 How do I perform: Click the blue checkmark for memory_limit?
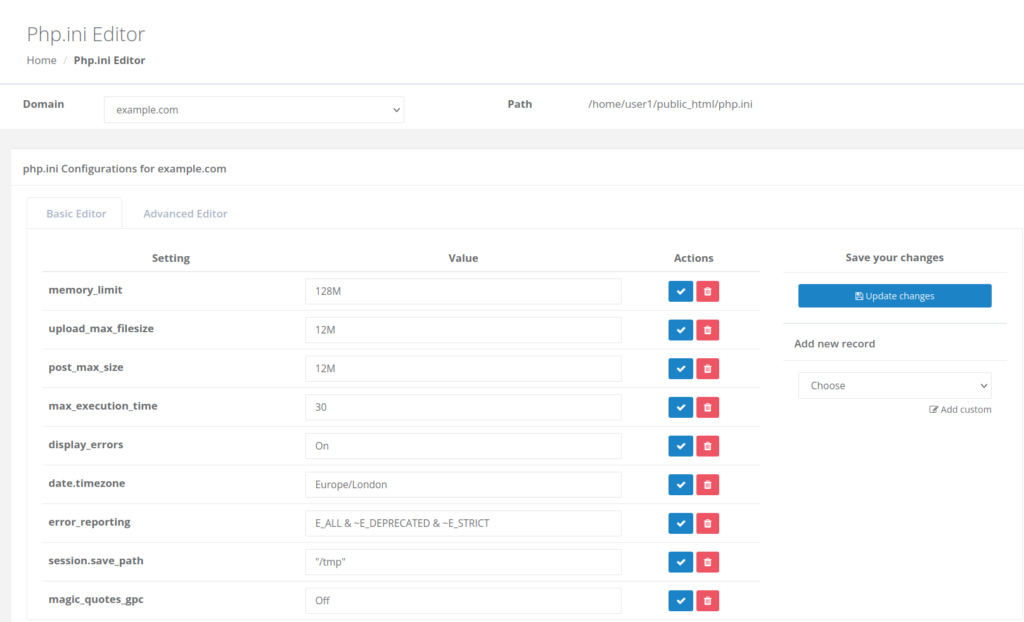click(x=680, y=291)
